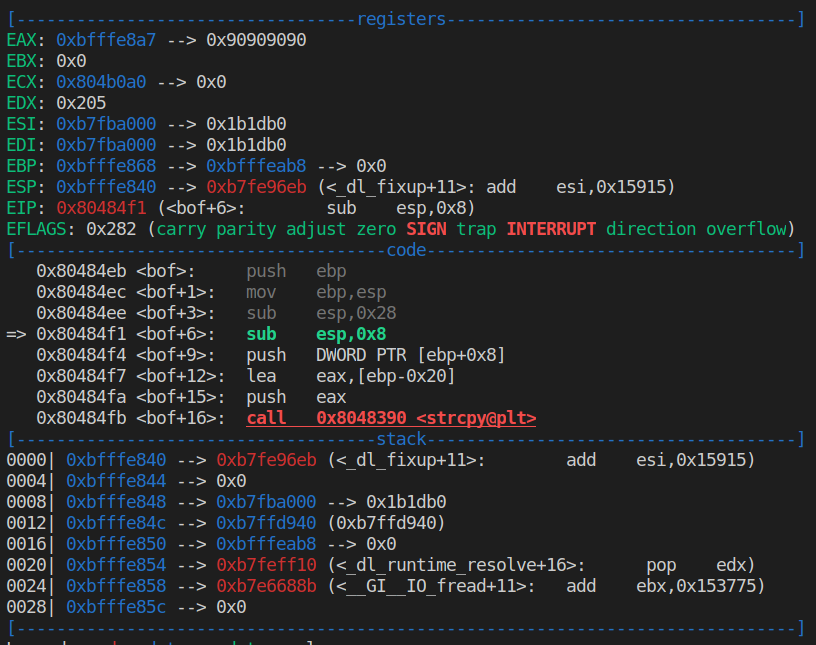Viewport: 816px width, 645px height.
Task: Click the 0xb7fe96eb value in the ESP row
Action: click(256, 187)
